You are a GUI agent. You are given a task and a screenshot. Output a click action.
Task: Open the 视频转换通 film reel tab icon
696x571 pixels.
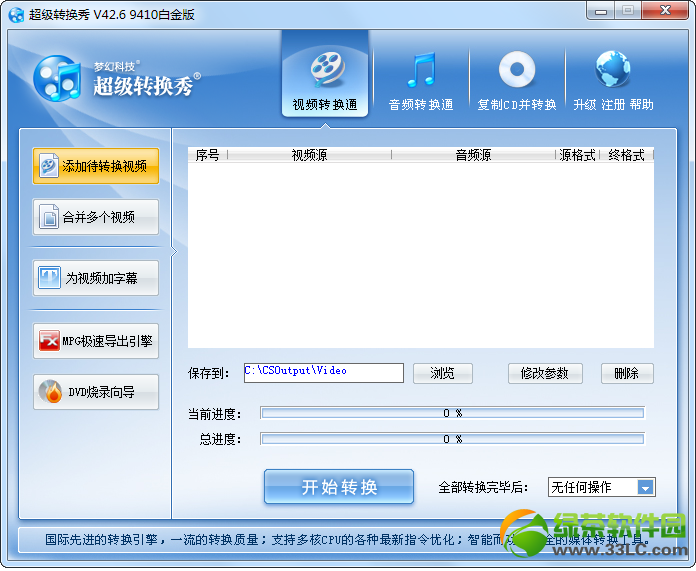[x=327, y=69]
